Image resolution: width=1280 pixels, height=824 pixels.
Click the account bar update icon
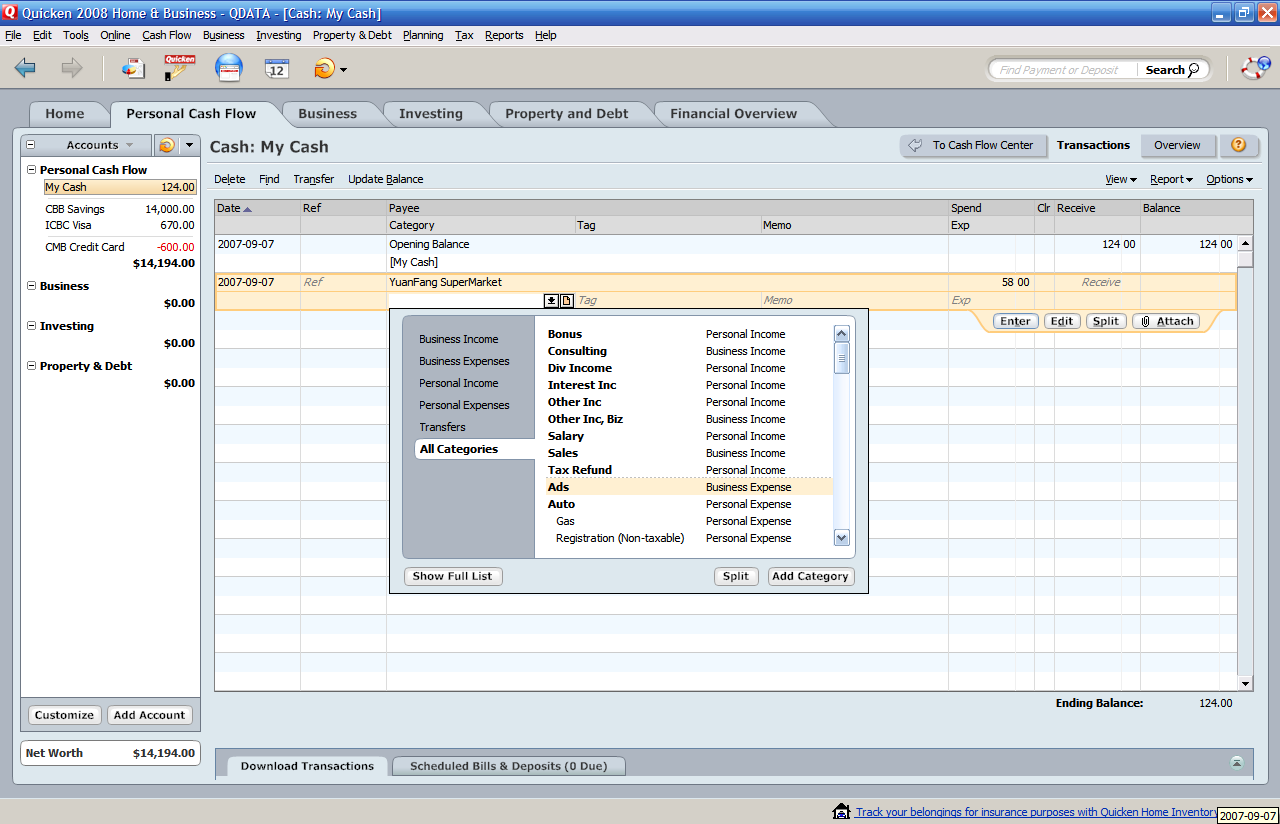[x=166, y=145]
